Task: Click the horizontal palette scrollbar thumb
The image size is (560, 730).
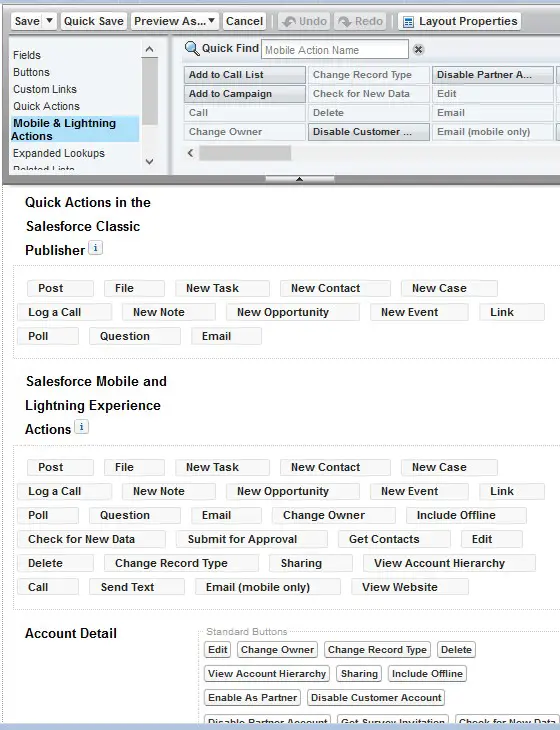Action: (245, 153)
